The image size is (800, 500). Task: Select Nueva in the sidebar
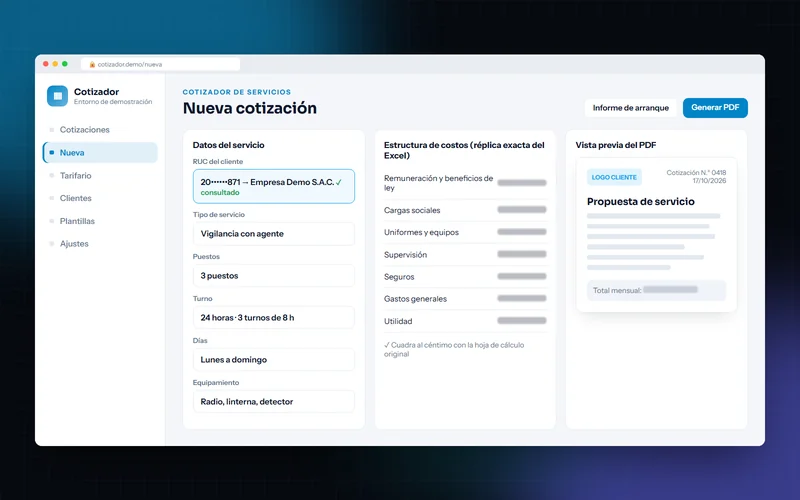pyautogui.click(x=100, y=153)
